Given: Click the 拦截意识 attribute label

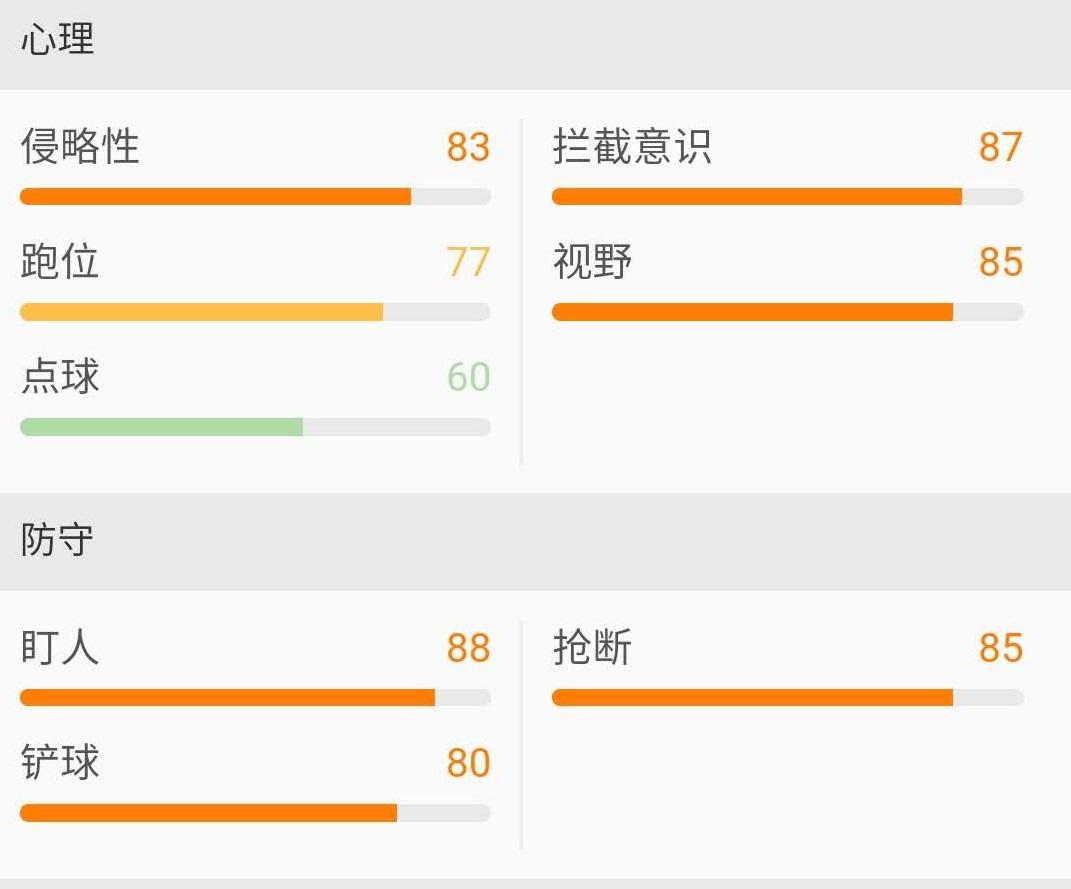Looking at the screenshot, I should pos(632,147).
